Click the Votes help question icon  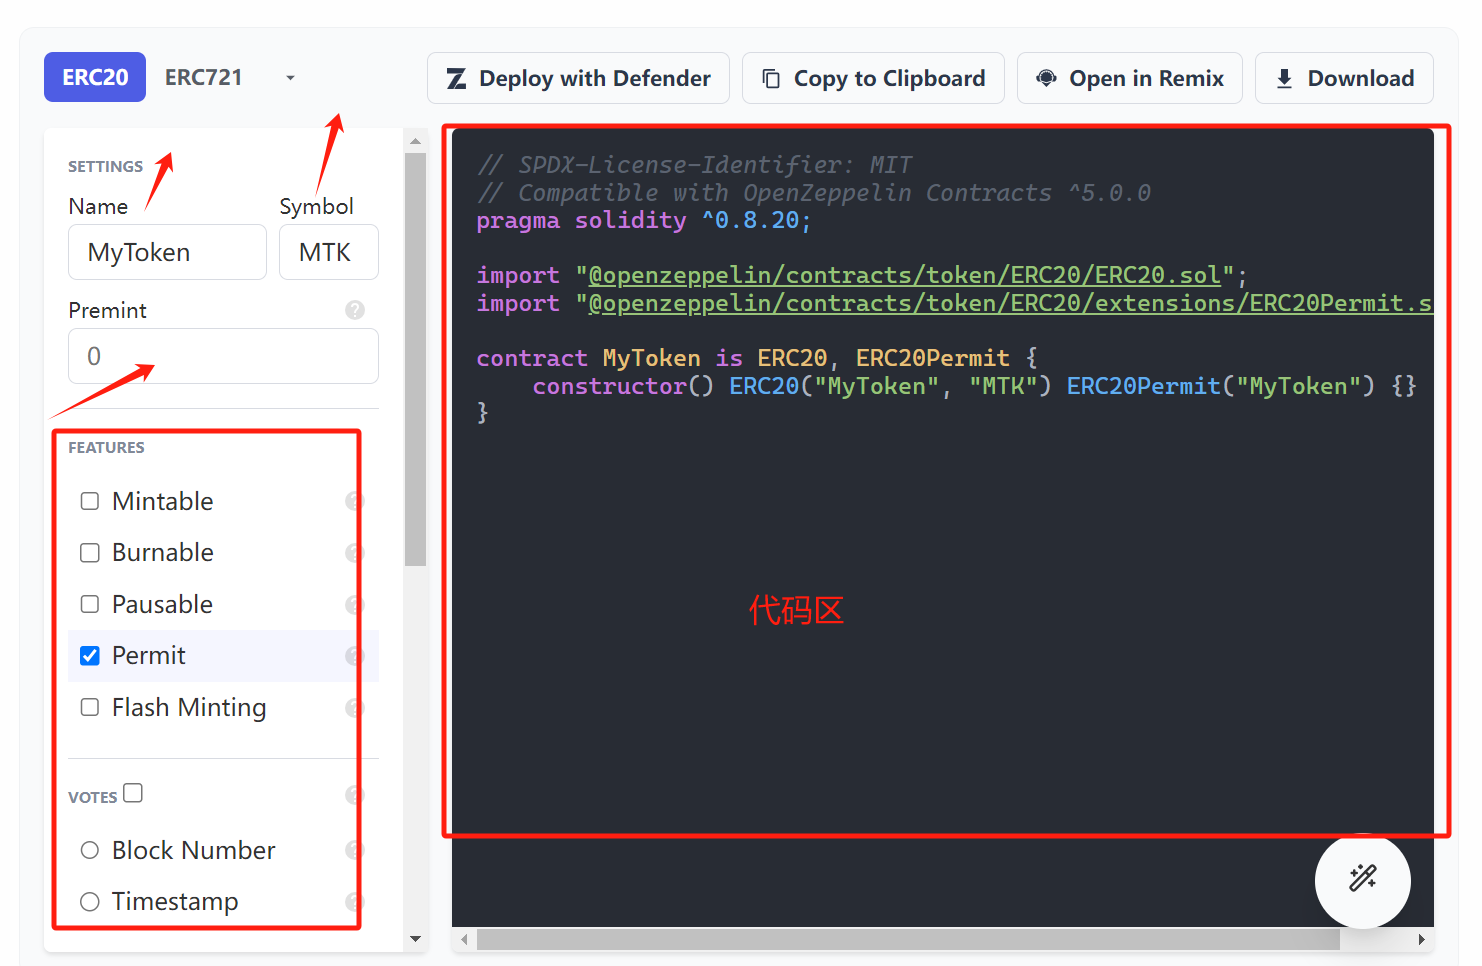353,795
